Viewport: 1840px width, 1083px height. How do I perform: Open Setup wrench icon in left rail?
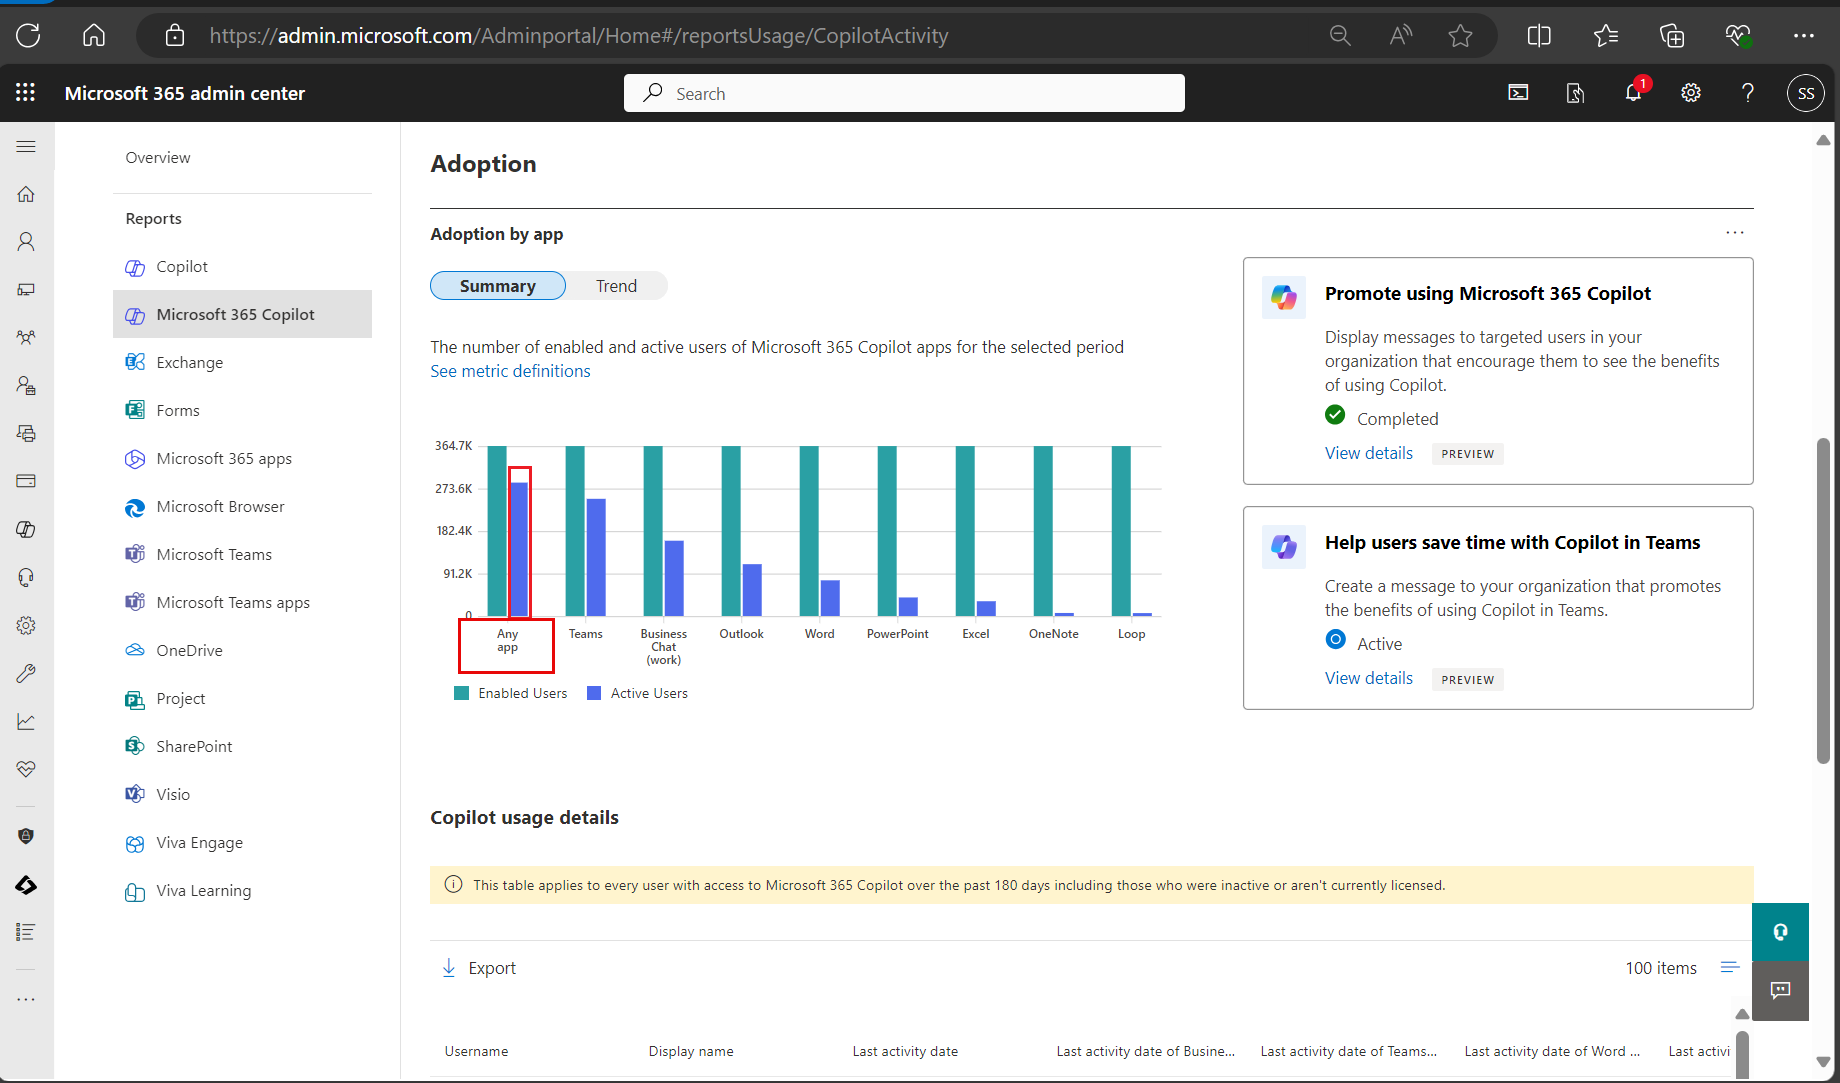26,673
